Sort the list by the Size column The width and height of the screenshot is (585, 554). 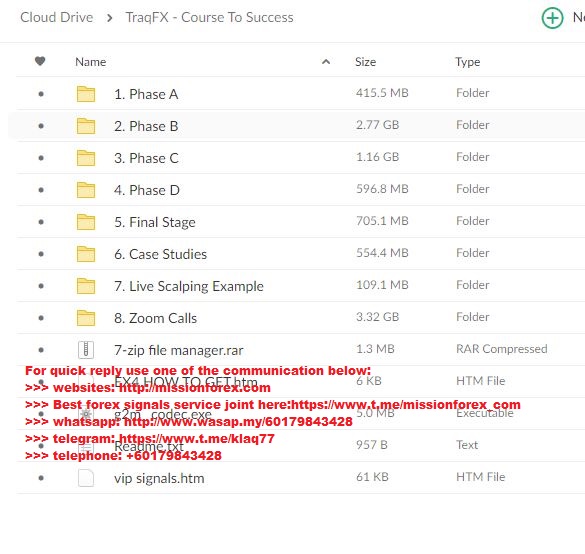(x=365, y=62)
